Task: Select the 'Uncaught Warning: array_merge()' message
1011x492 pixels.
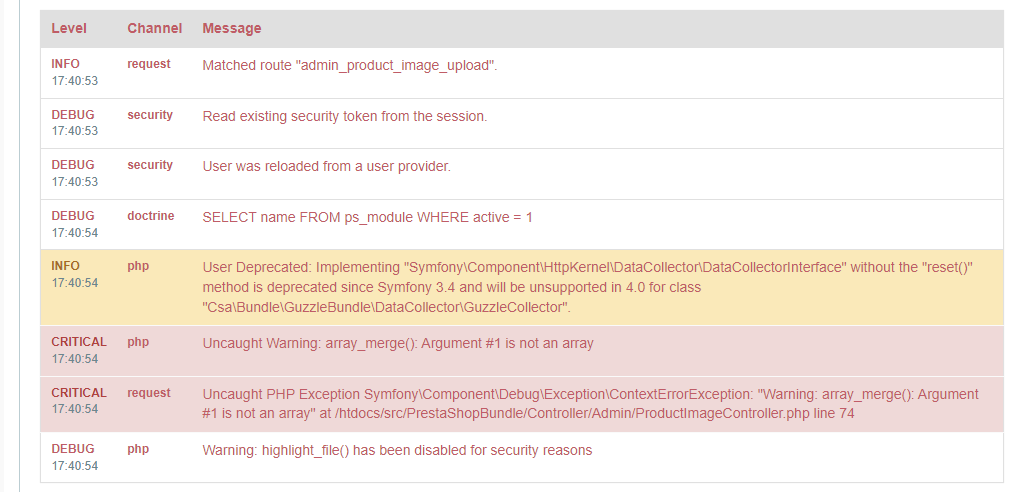Action: (x=398, y=343)
